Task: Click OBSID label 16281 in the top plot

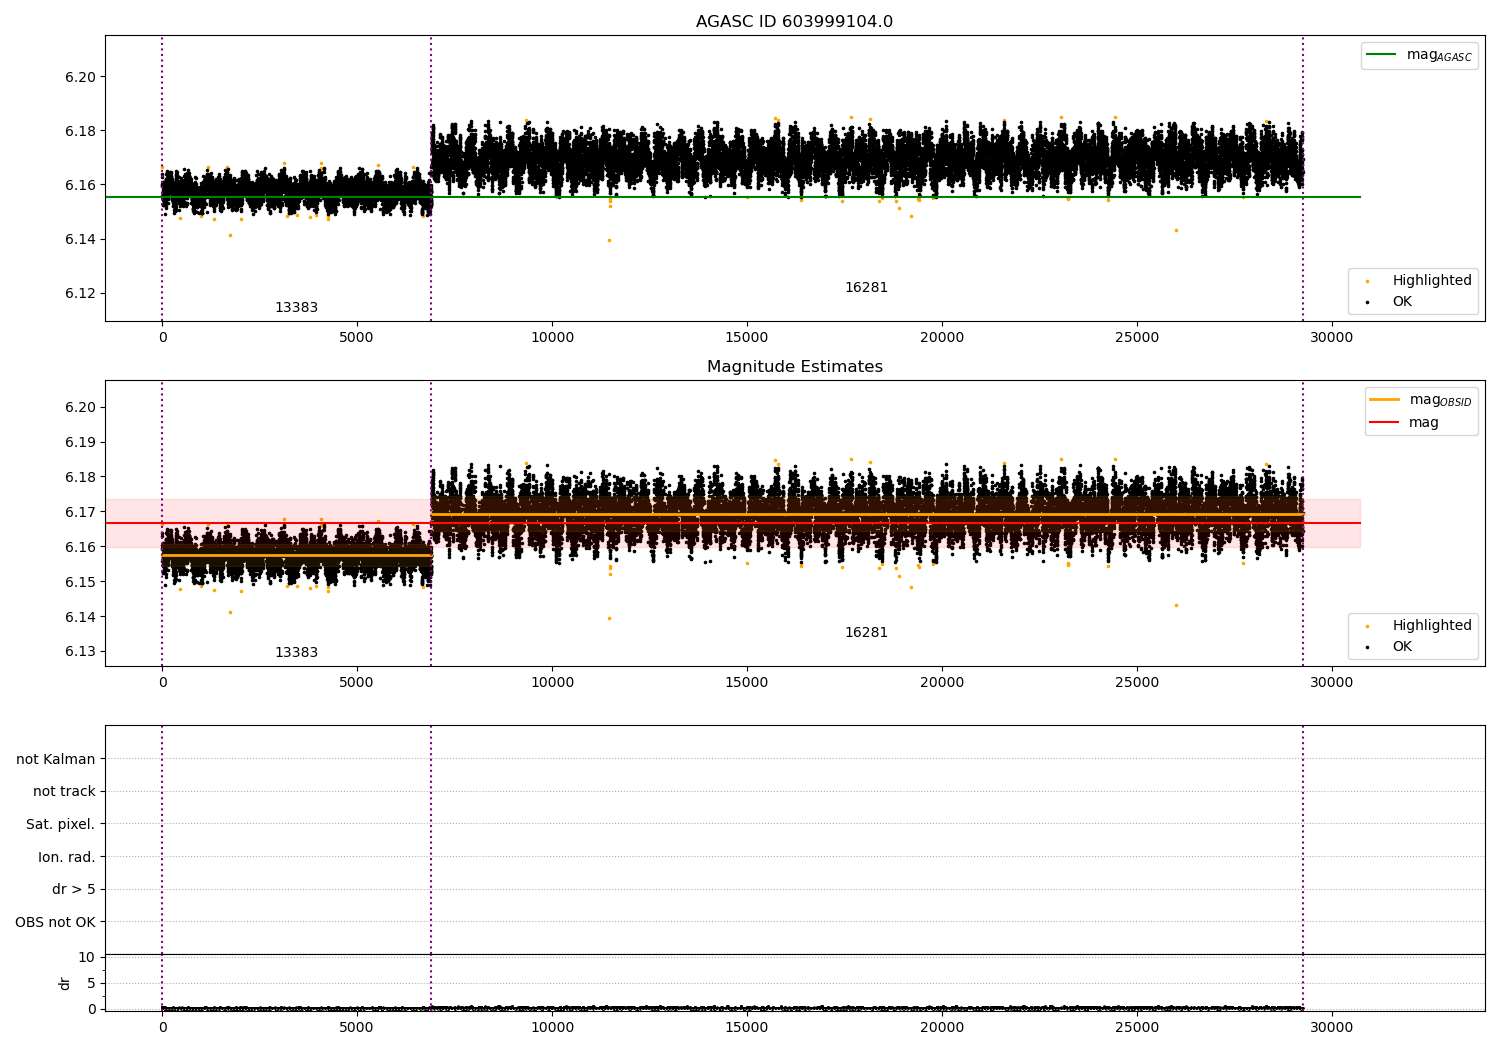Action: pyautogui.click(x=866, y=288)
